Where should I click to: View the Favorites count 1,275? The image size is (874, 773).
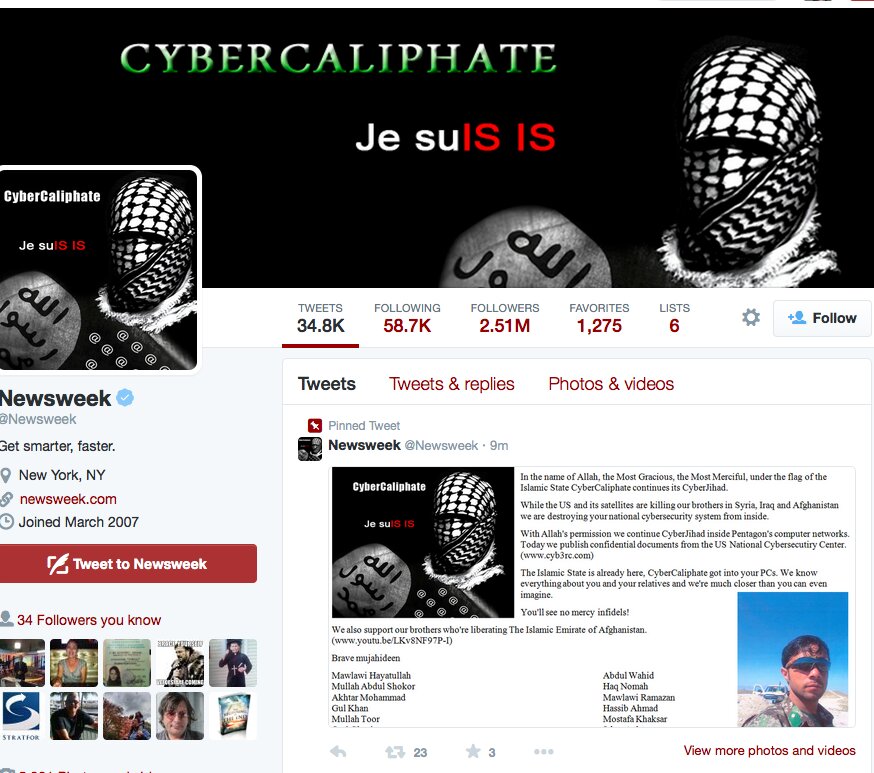[599, 318]
